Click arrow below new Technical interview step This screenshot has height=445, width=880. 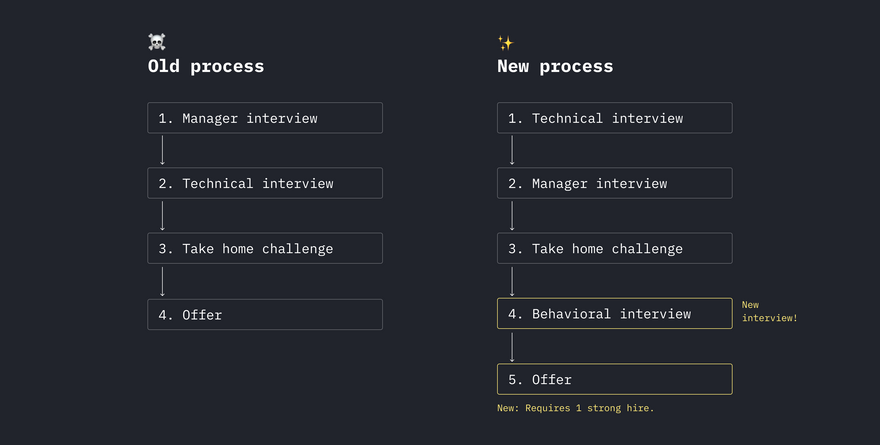point(512,150)
